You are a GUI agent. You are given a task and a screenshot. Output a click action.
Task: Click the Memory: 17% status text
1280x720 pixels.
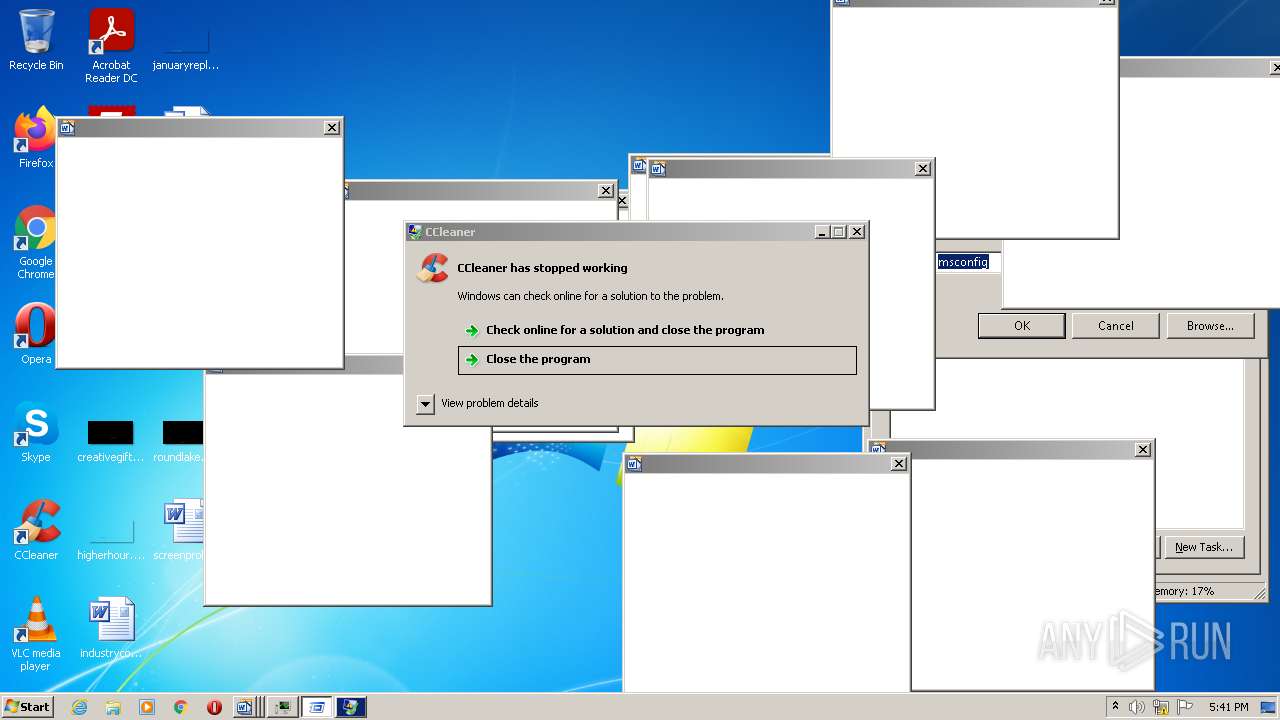pos(1184,591)
